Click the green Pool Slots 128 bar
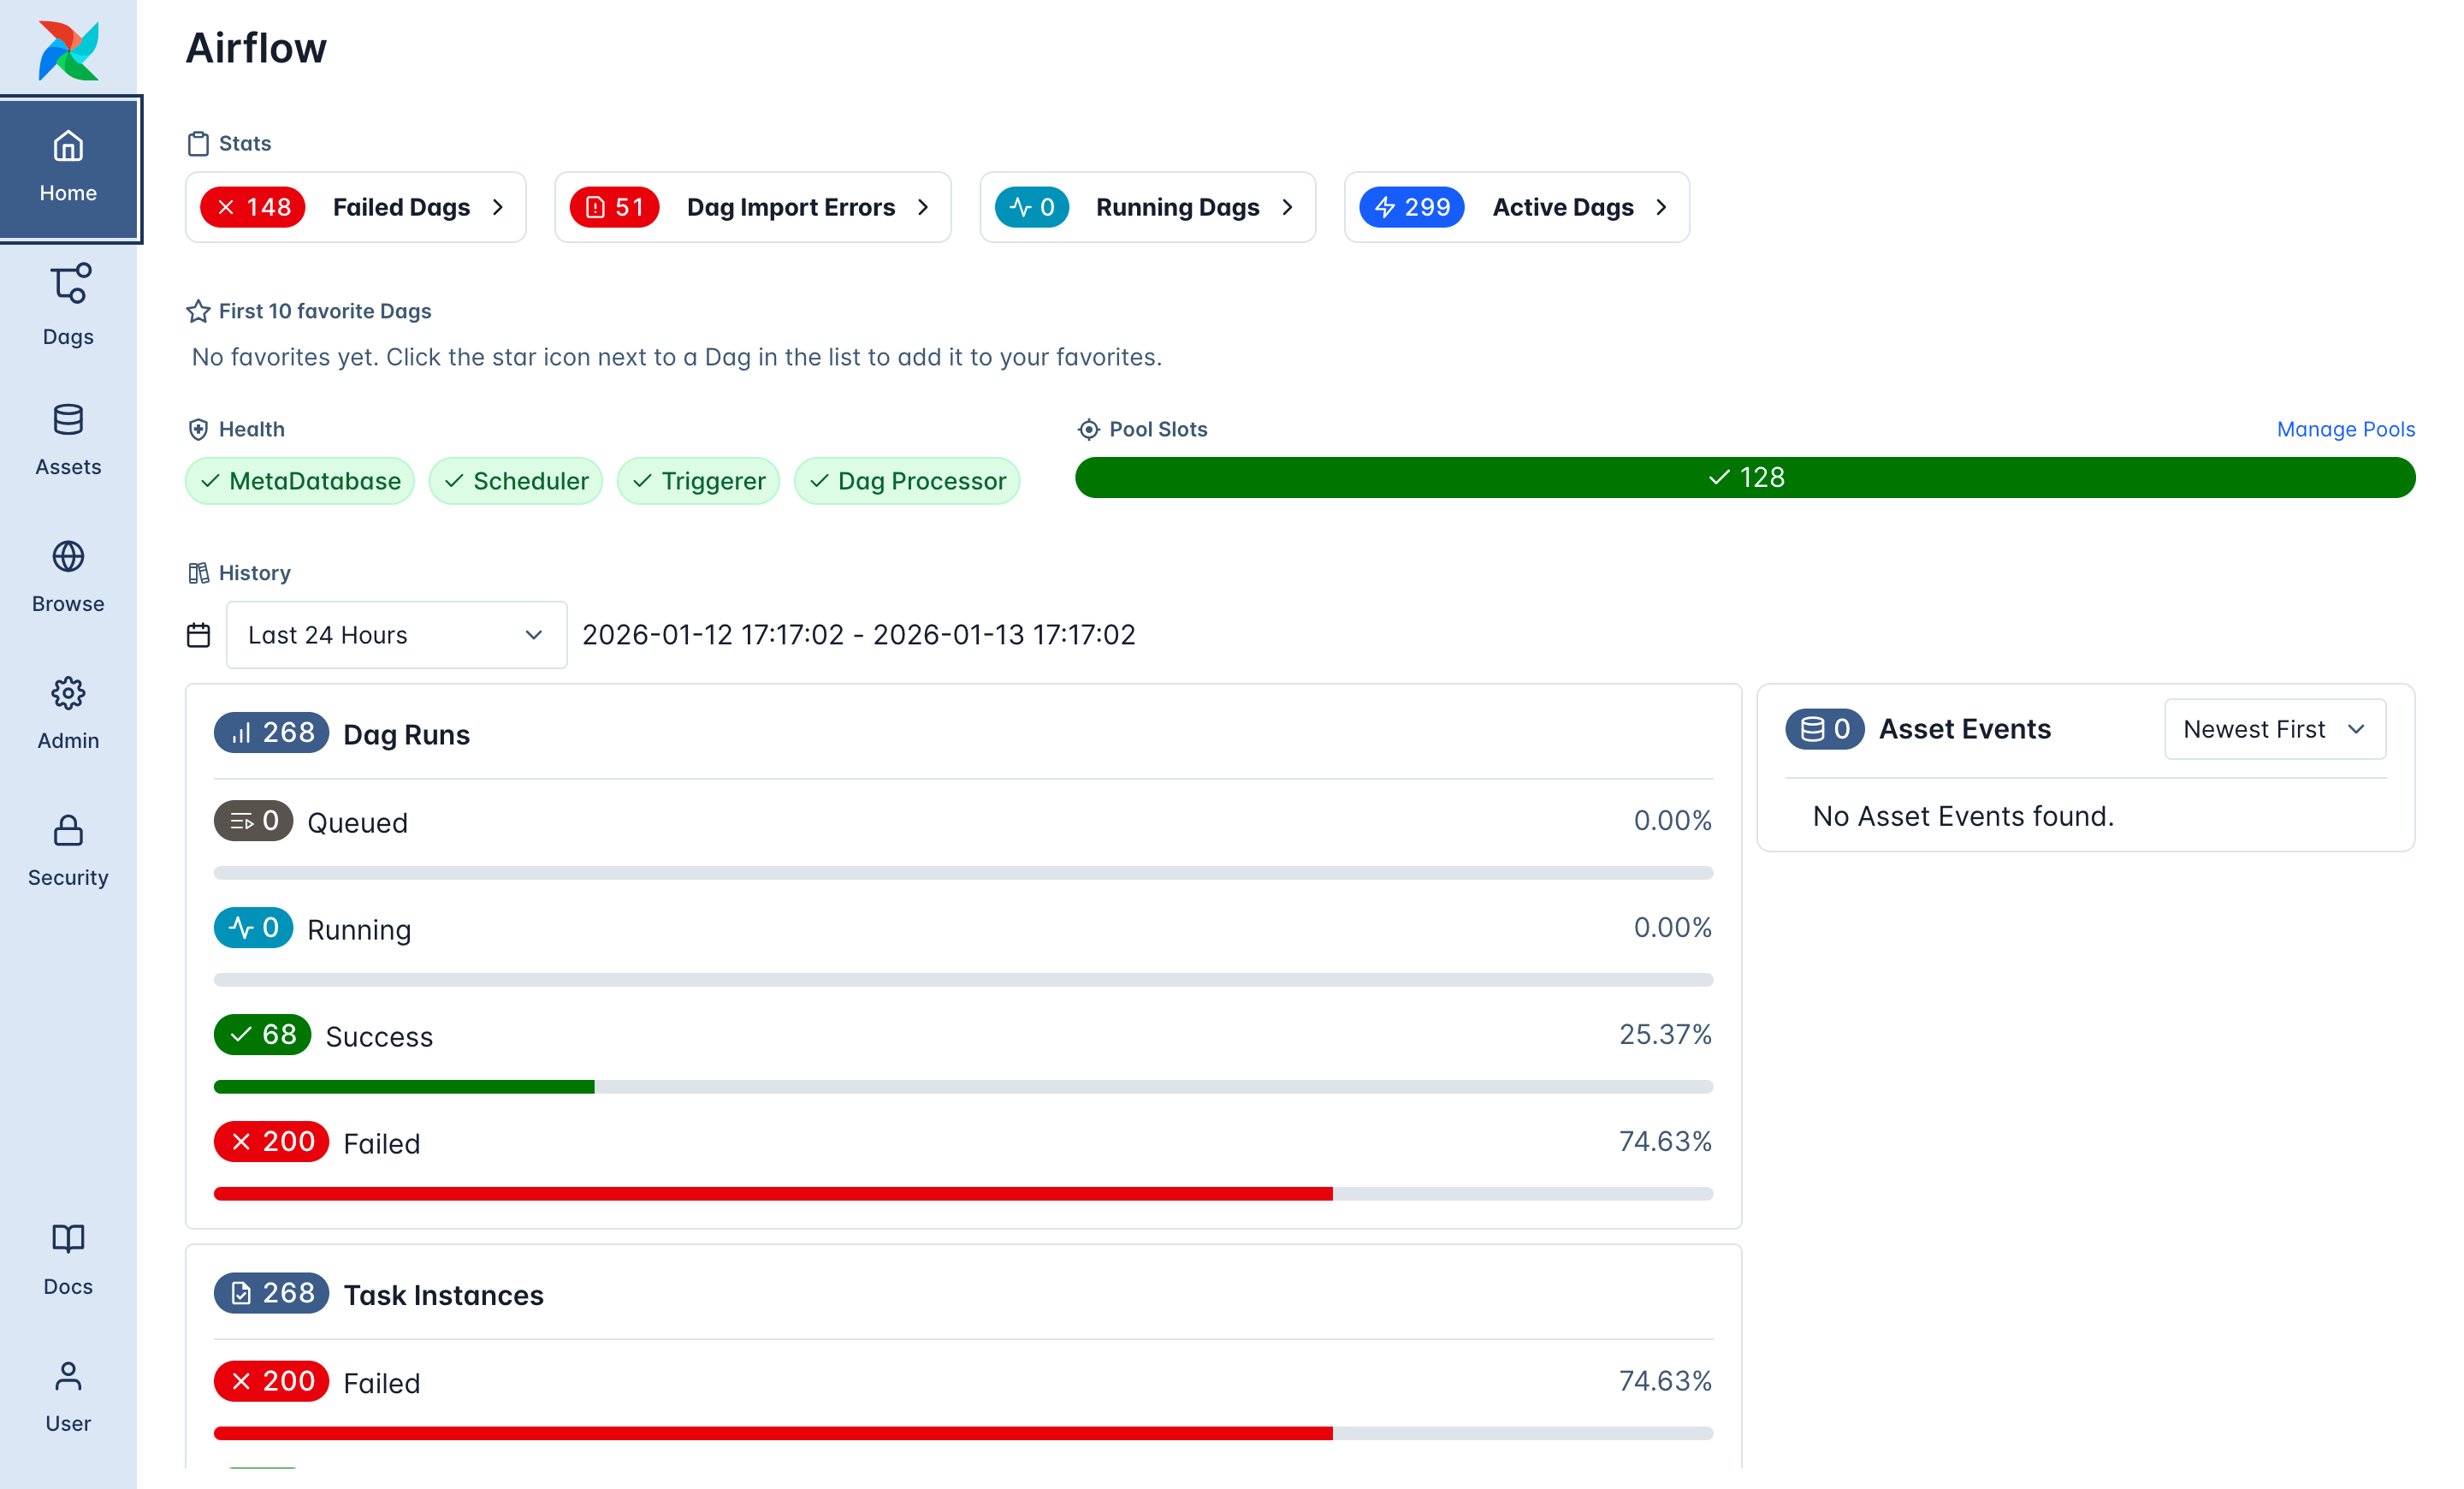The height and width of the screenshot is (1489, 2464). (x=1745, y=478)
